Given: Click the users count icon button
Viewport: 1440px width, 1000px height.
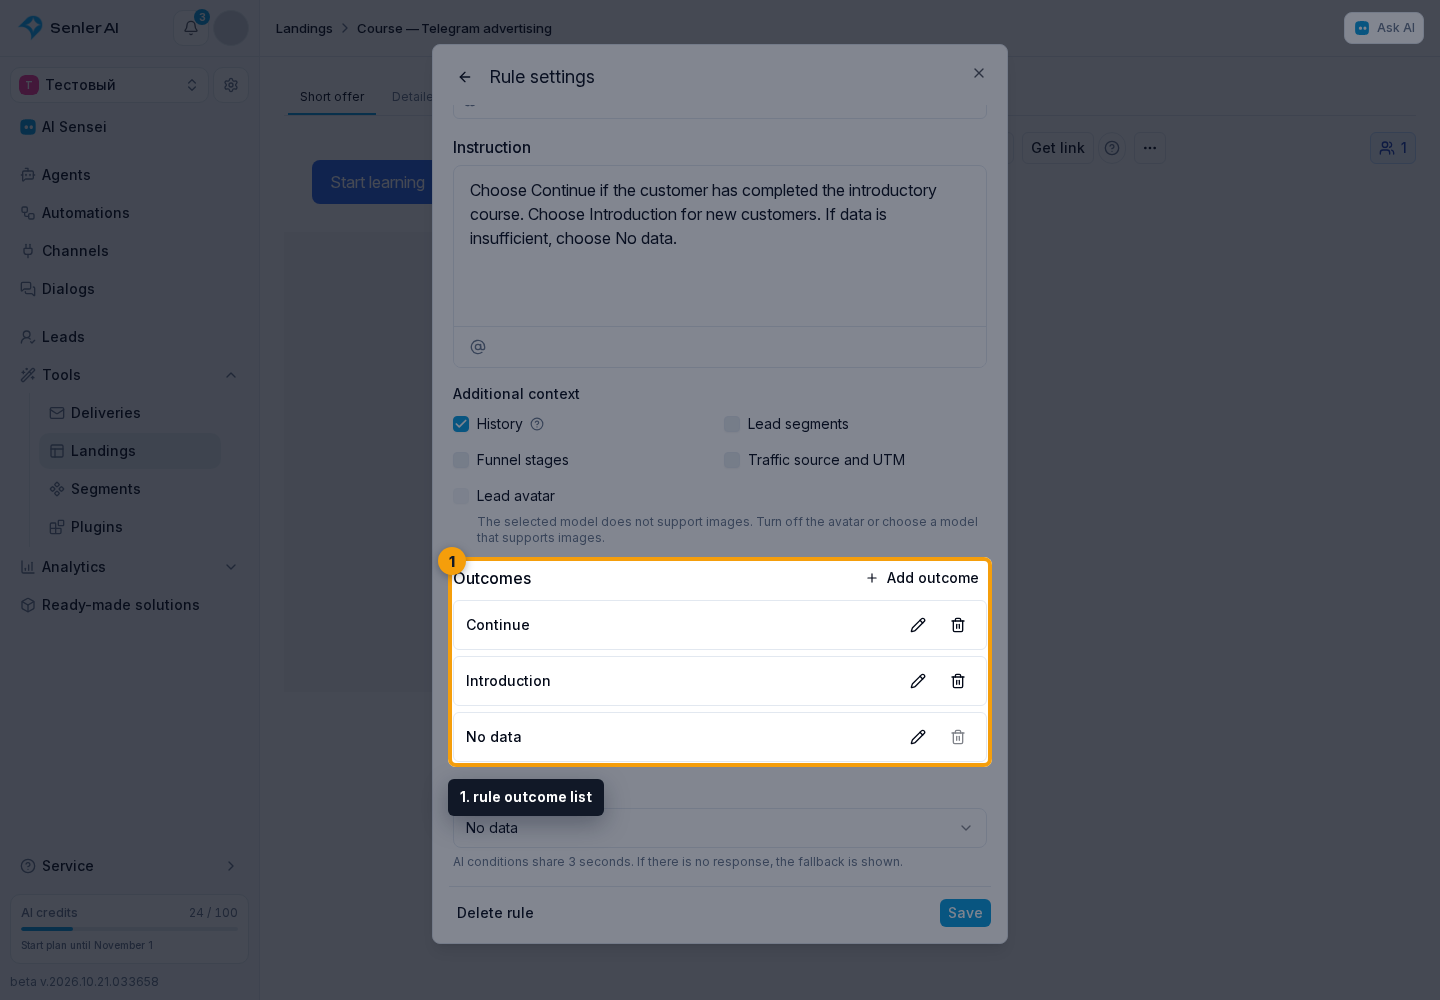Looking at the screenshot, I should tap(1393, 148).
